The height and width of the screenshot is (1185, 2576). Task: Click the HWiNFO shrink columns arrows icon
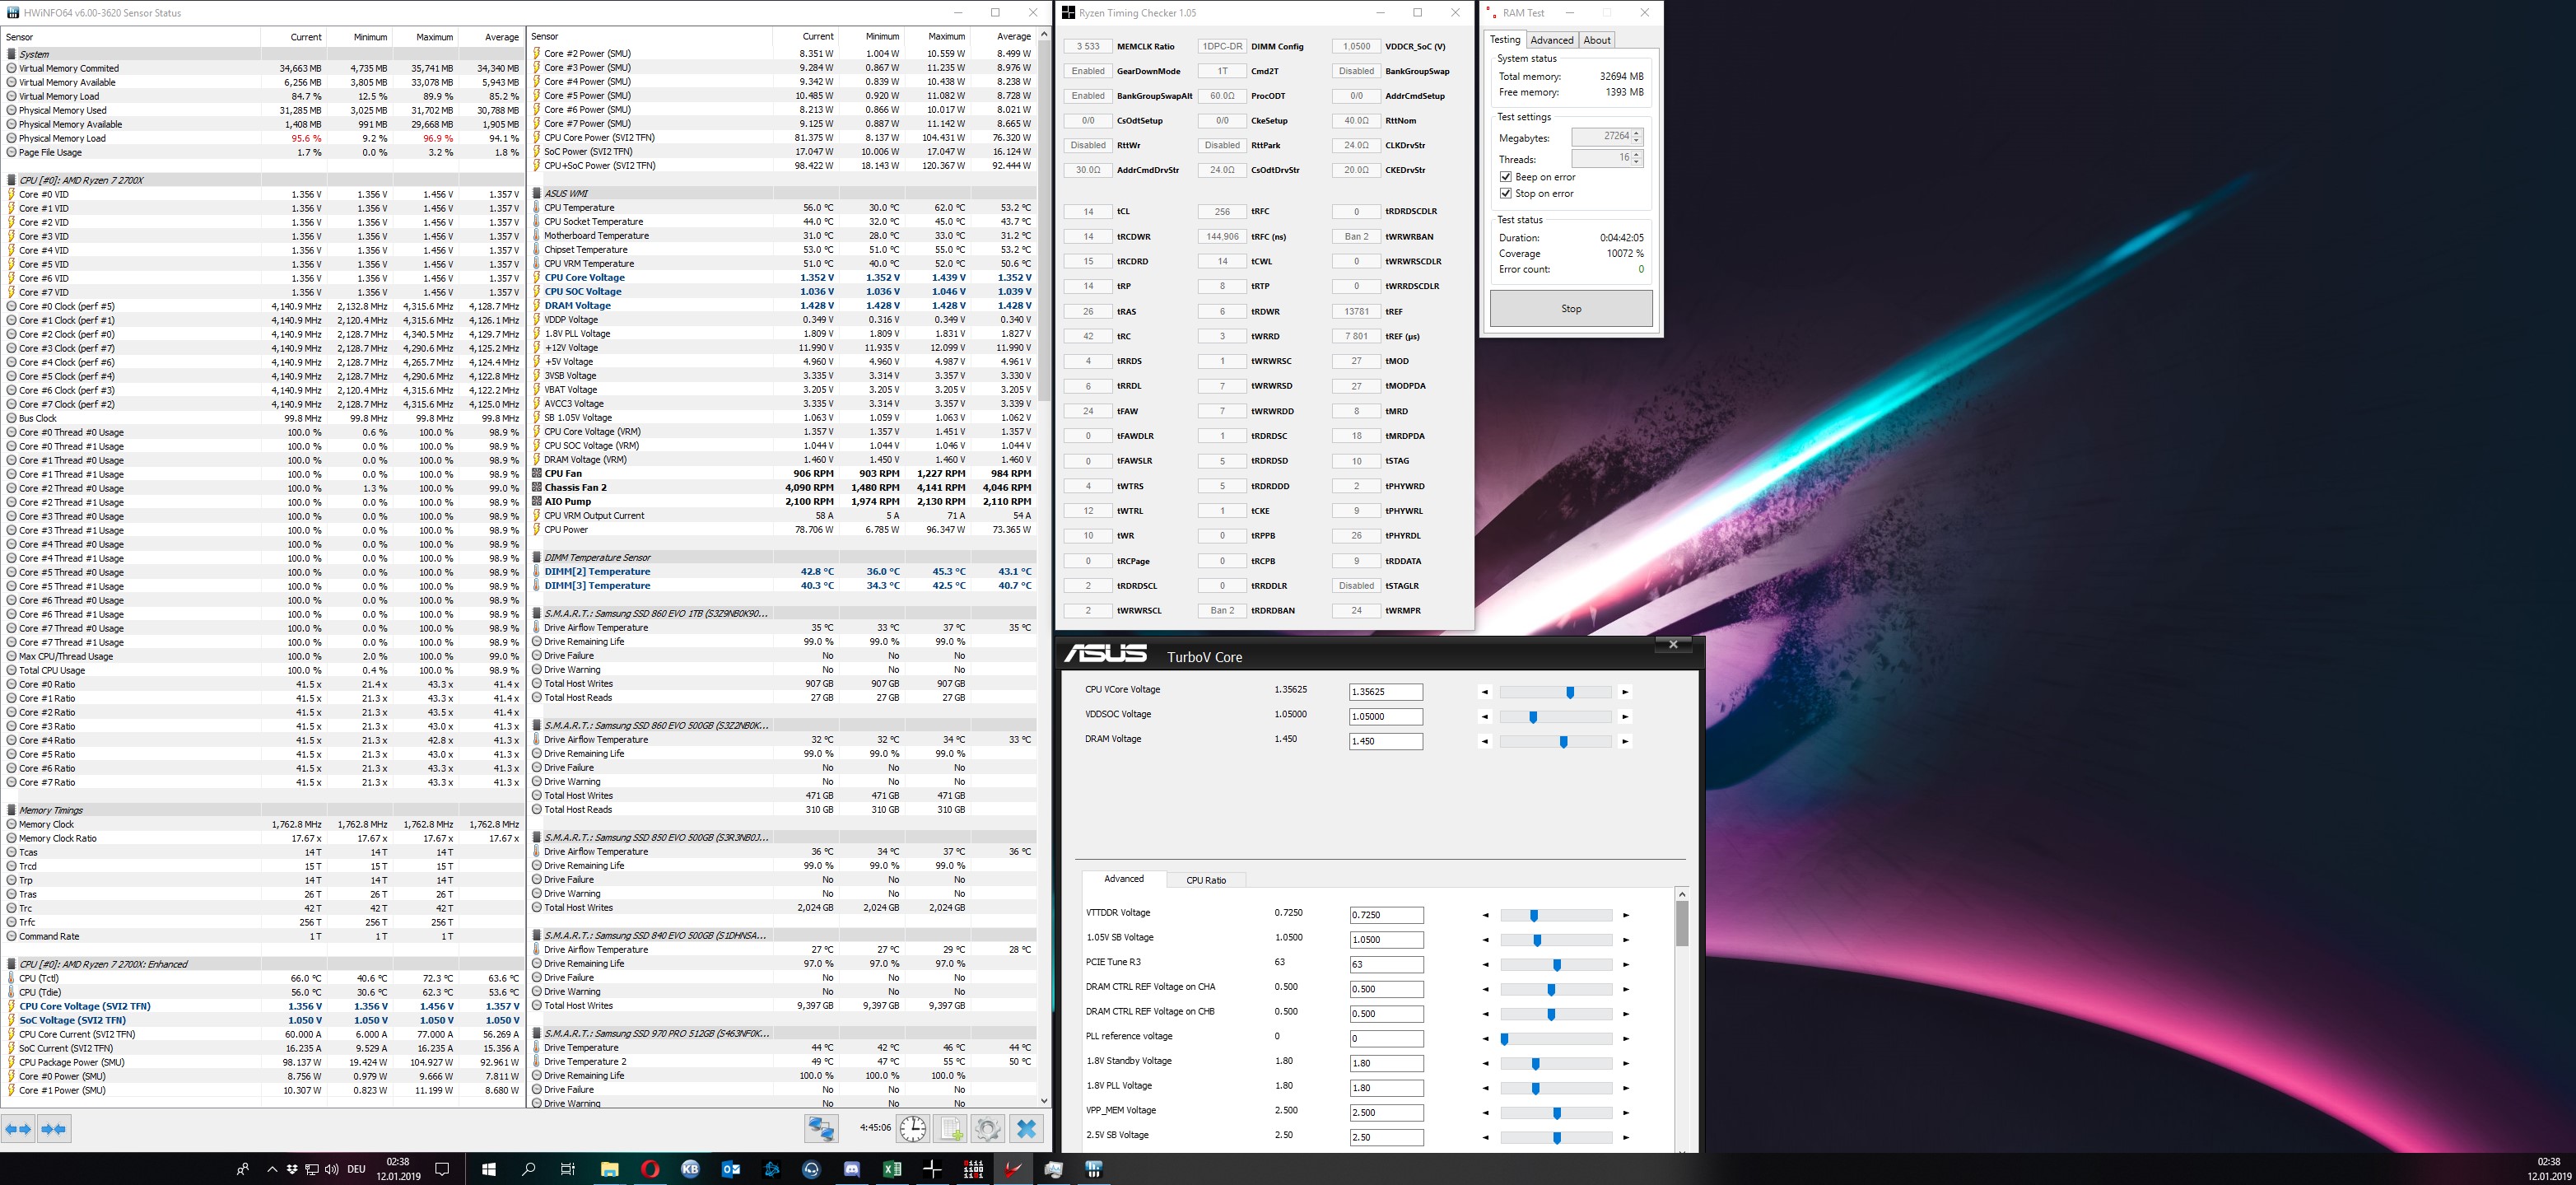click(x=54, y=1129)
